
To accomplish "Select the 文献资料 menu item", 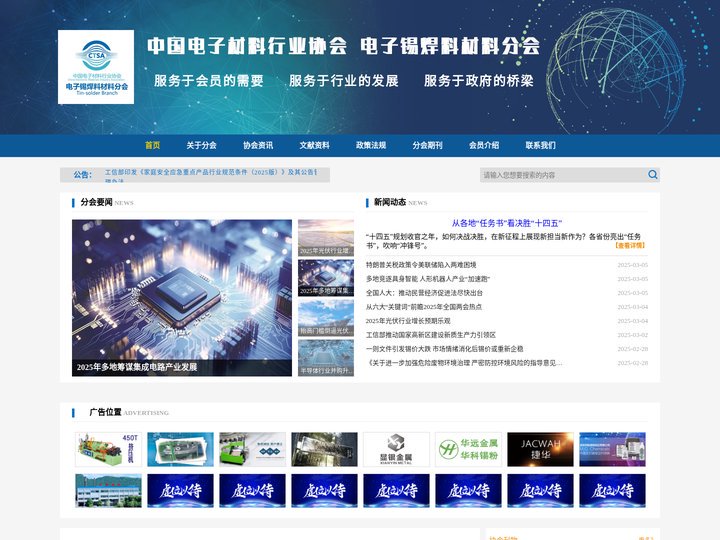I will tap(315, 146).
